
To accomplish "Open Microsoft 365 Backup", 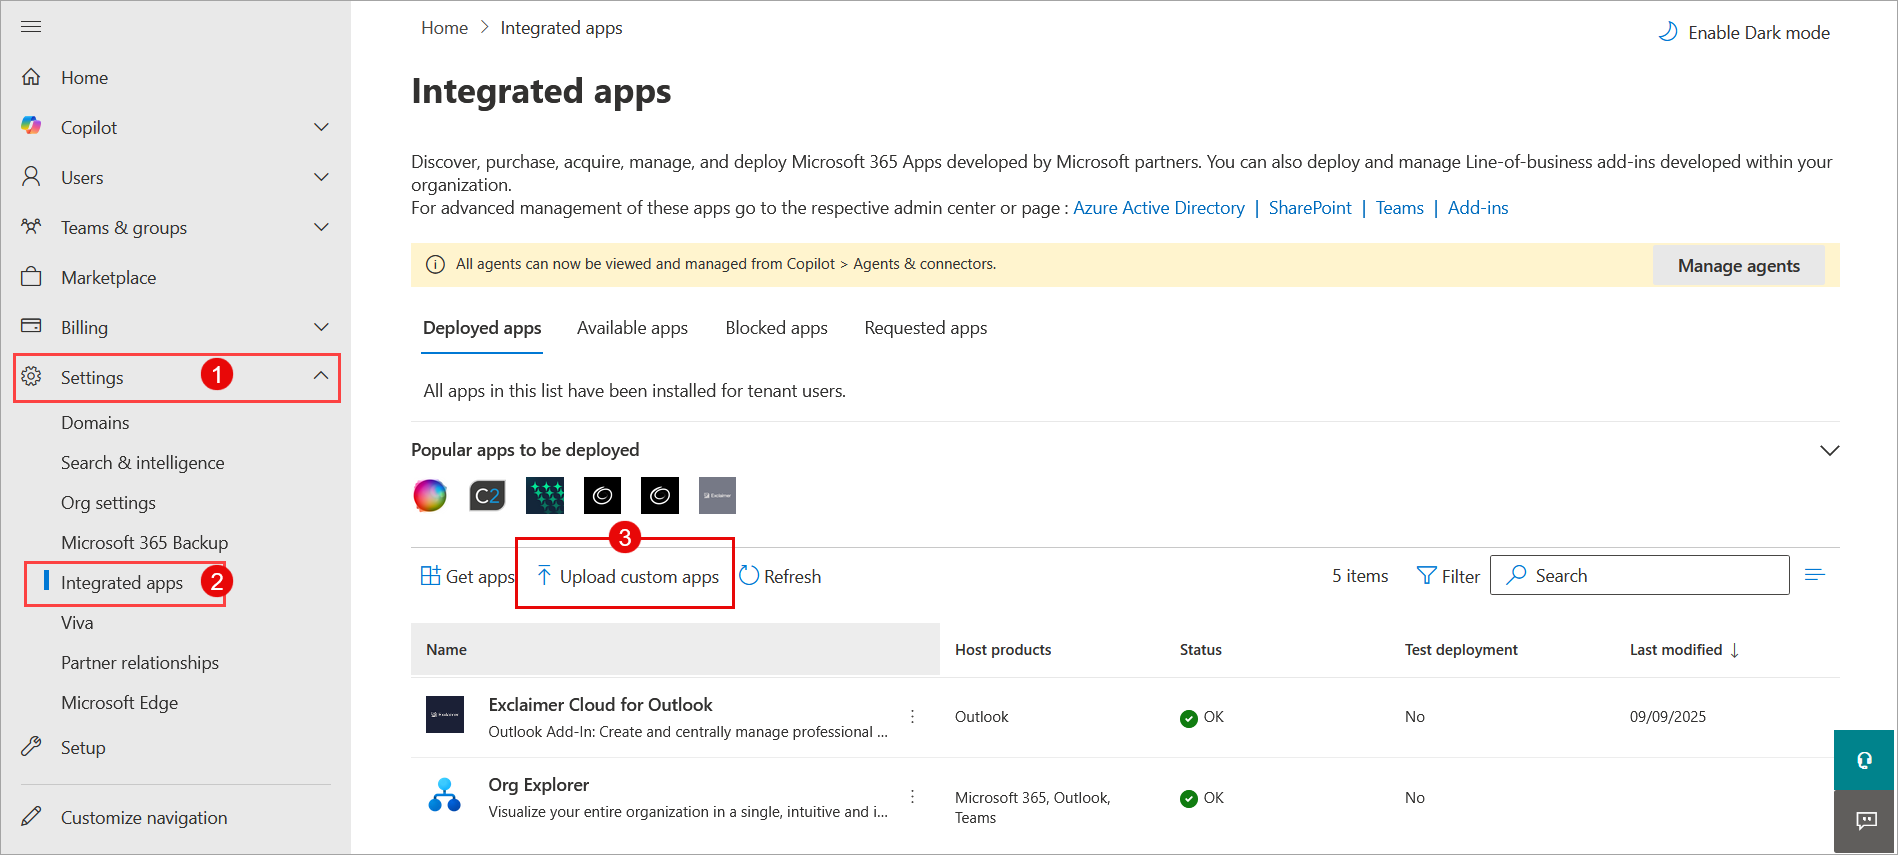I will [x=144, y=543].
